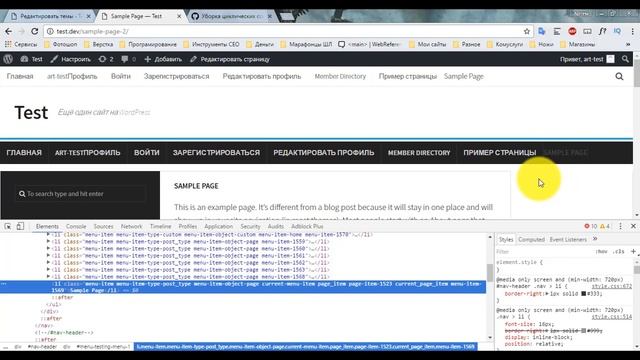
Task: Switch to Sources tab in DevTools
Action: (104, 226)
